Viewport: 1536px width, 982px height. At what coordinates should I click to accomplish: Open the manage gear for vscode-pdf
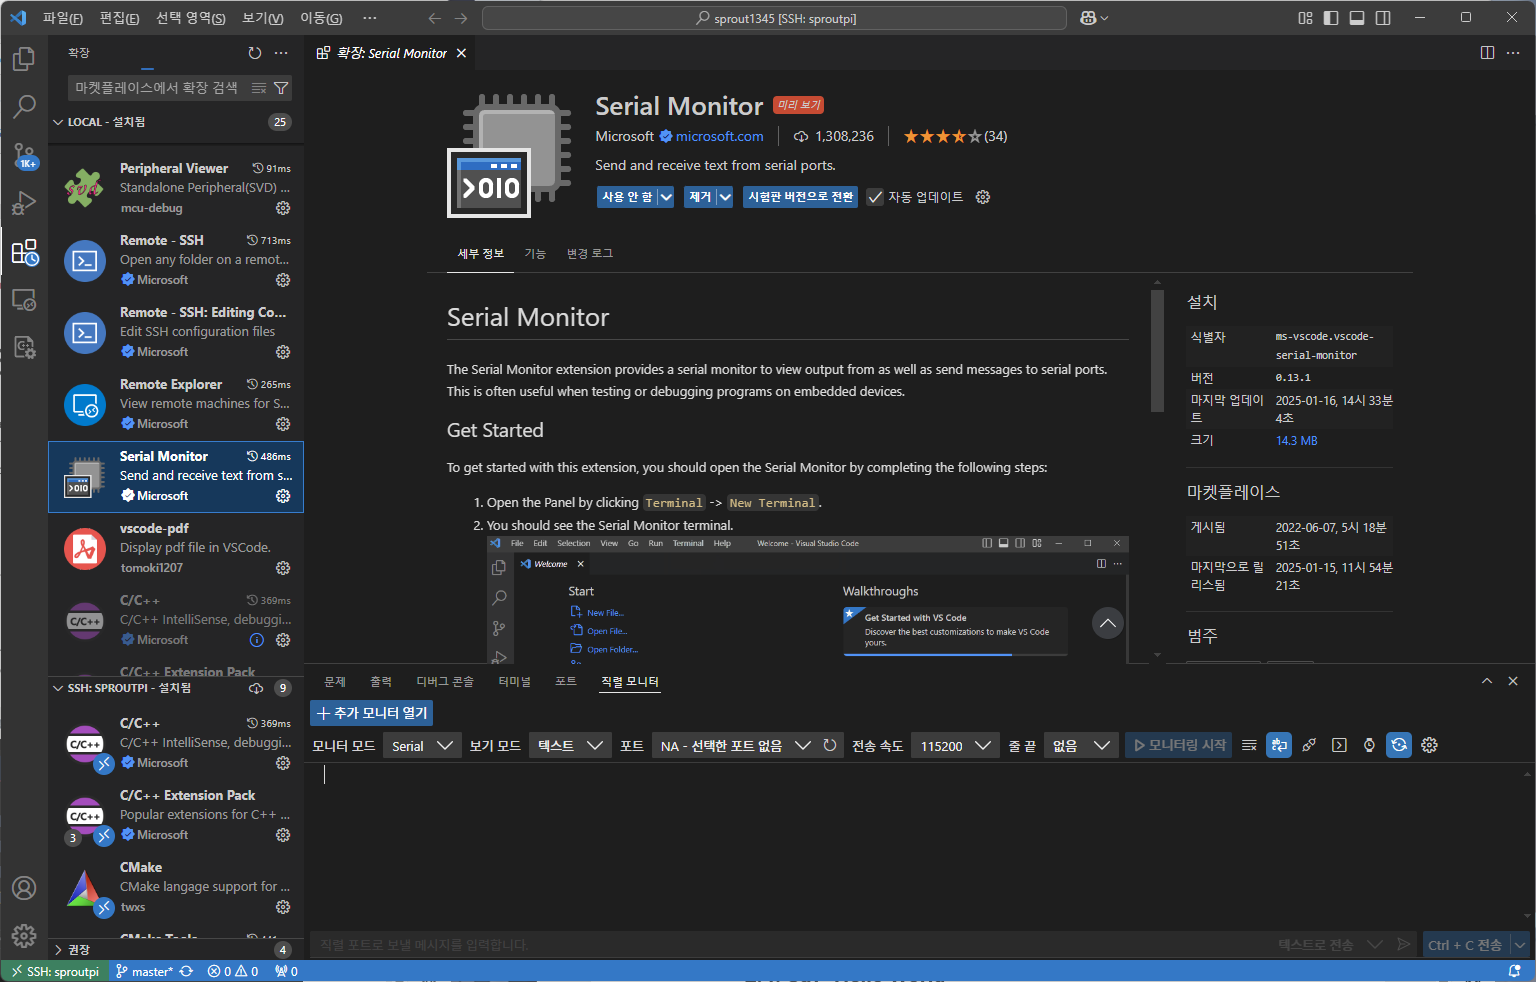pos(283,568)
